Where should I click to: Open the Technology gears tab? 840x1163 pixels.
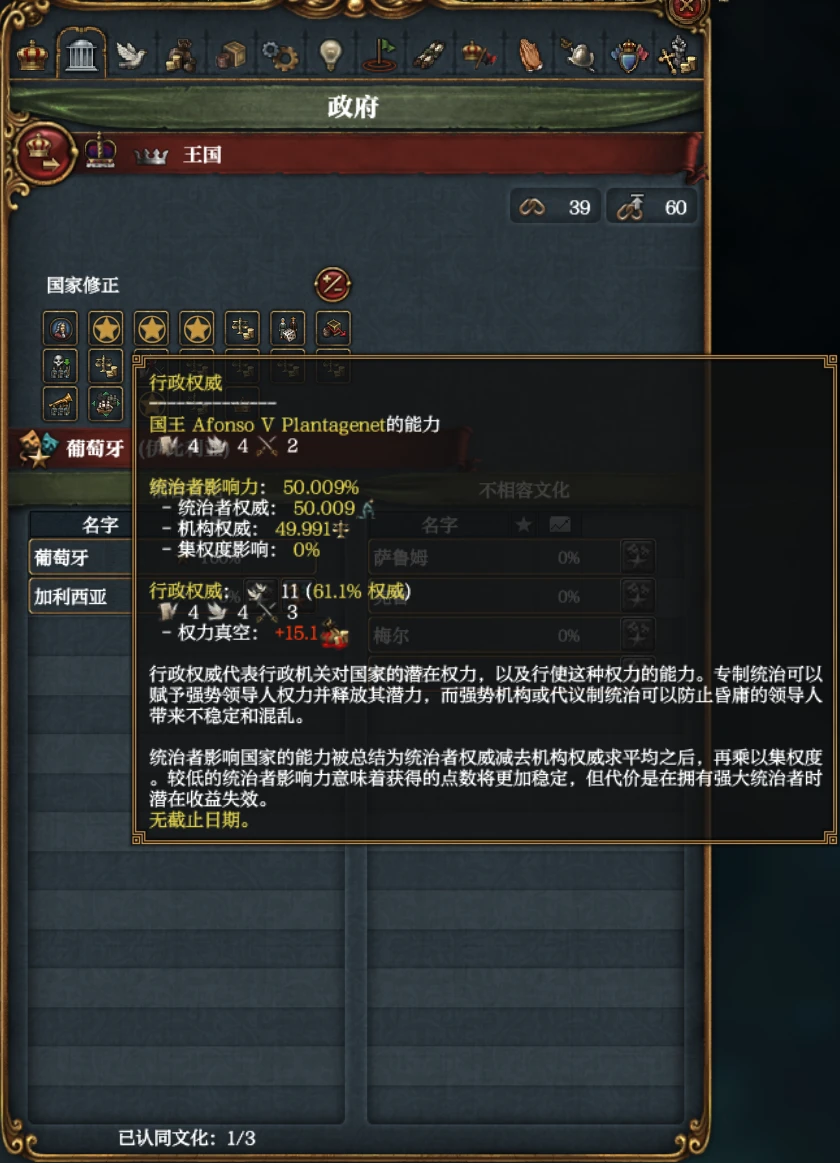point(281,56)
